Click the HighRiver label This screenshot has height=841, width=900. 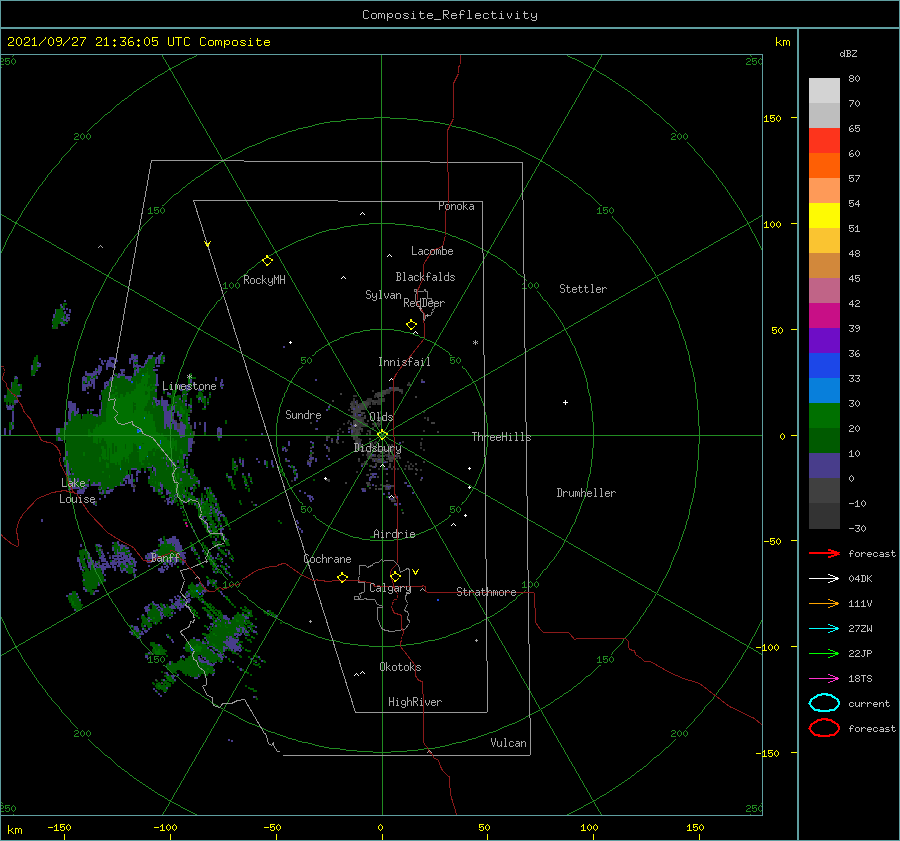pos(414,702)
